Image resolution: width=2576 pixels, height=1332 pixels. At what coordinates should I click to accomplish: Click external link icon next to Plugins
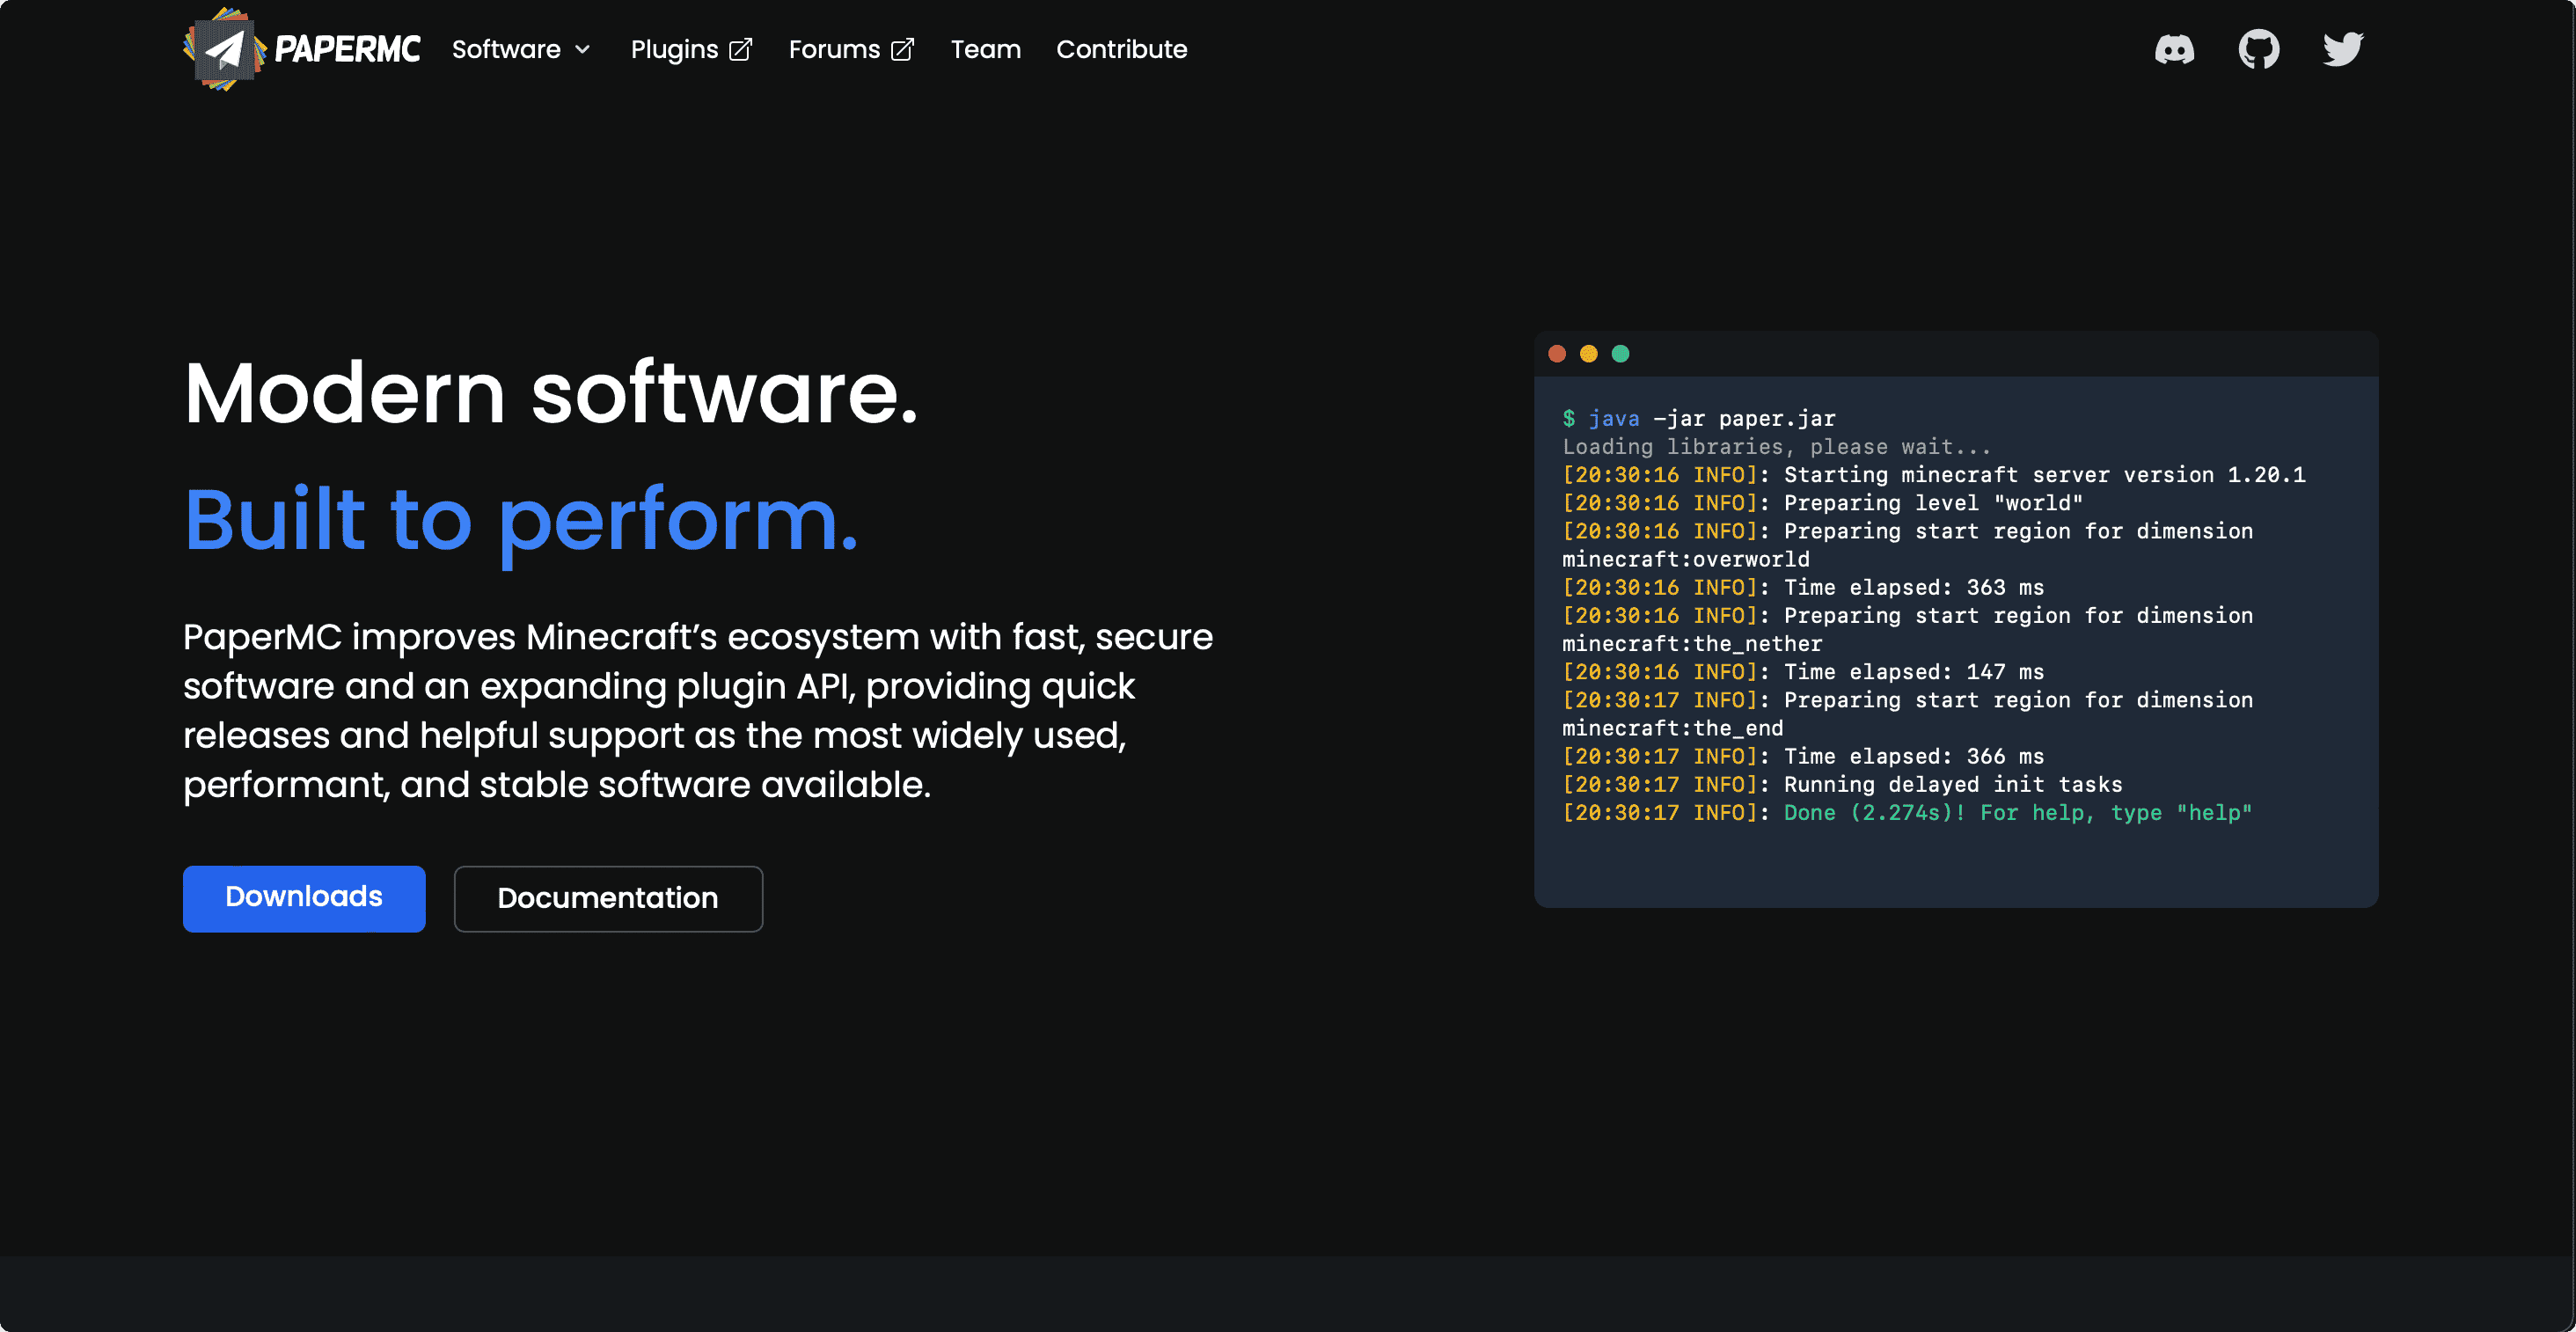tap(741, 50)
